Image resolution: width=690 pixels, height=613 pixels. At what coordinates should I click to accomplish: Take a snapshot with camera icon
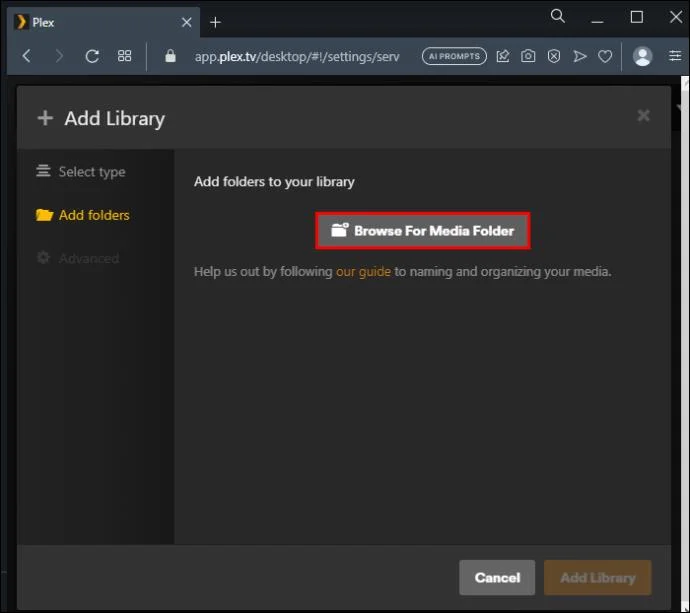pyautogui.click(x=528, y=56)
